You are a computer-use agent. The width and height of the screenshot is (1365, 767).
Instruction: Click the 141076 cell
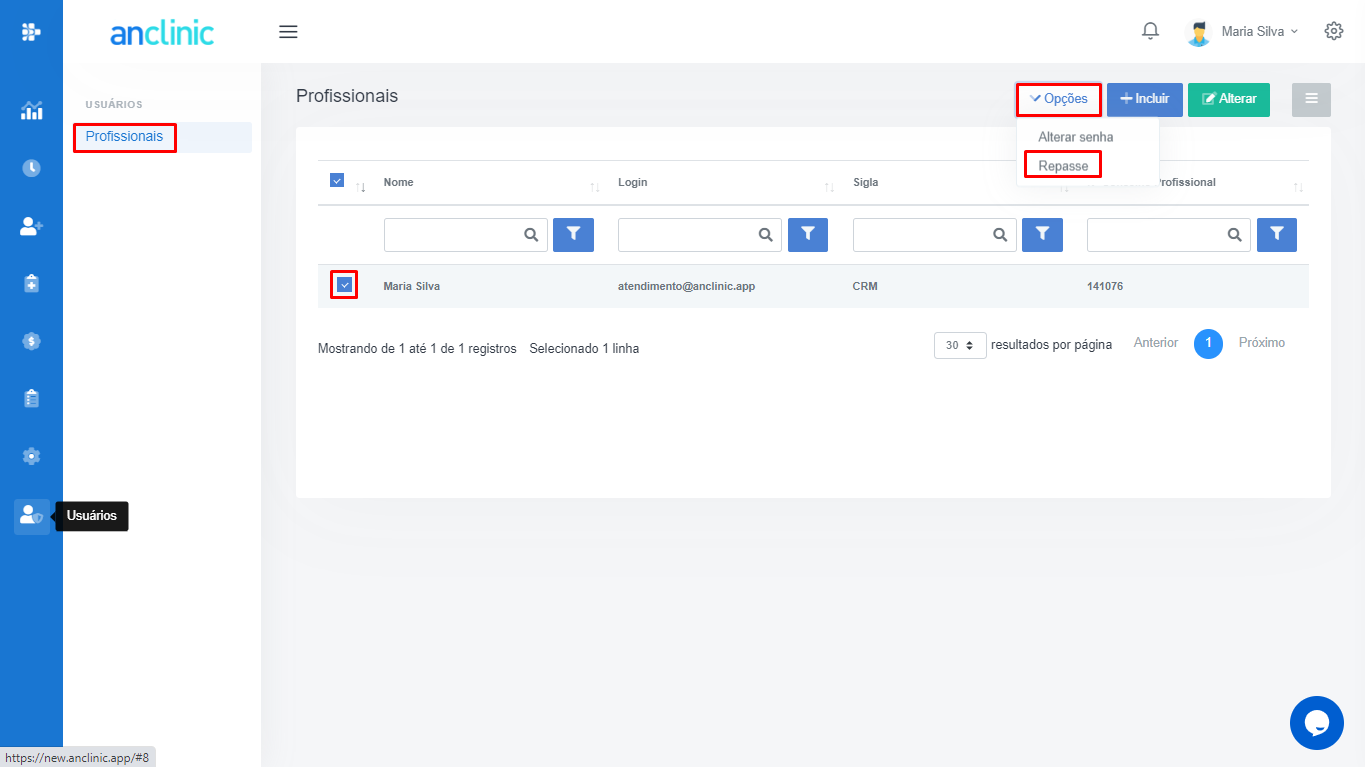pyautogui.click(x=1105, y=286)
